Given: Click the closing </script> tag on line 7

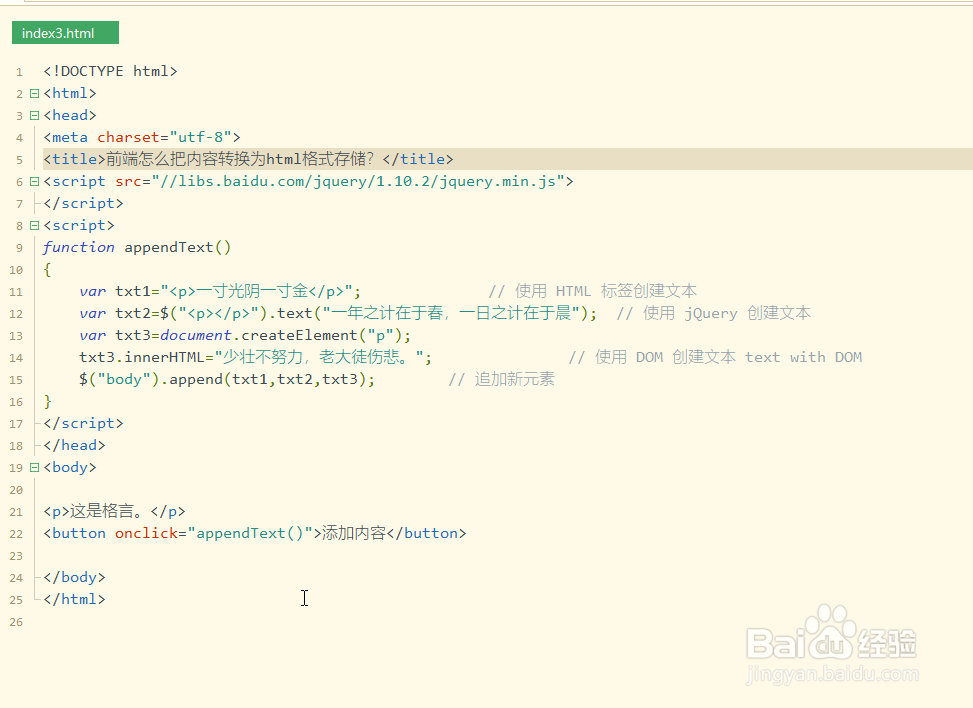Looking at the screenshot, I should click(83, 204).
